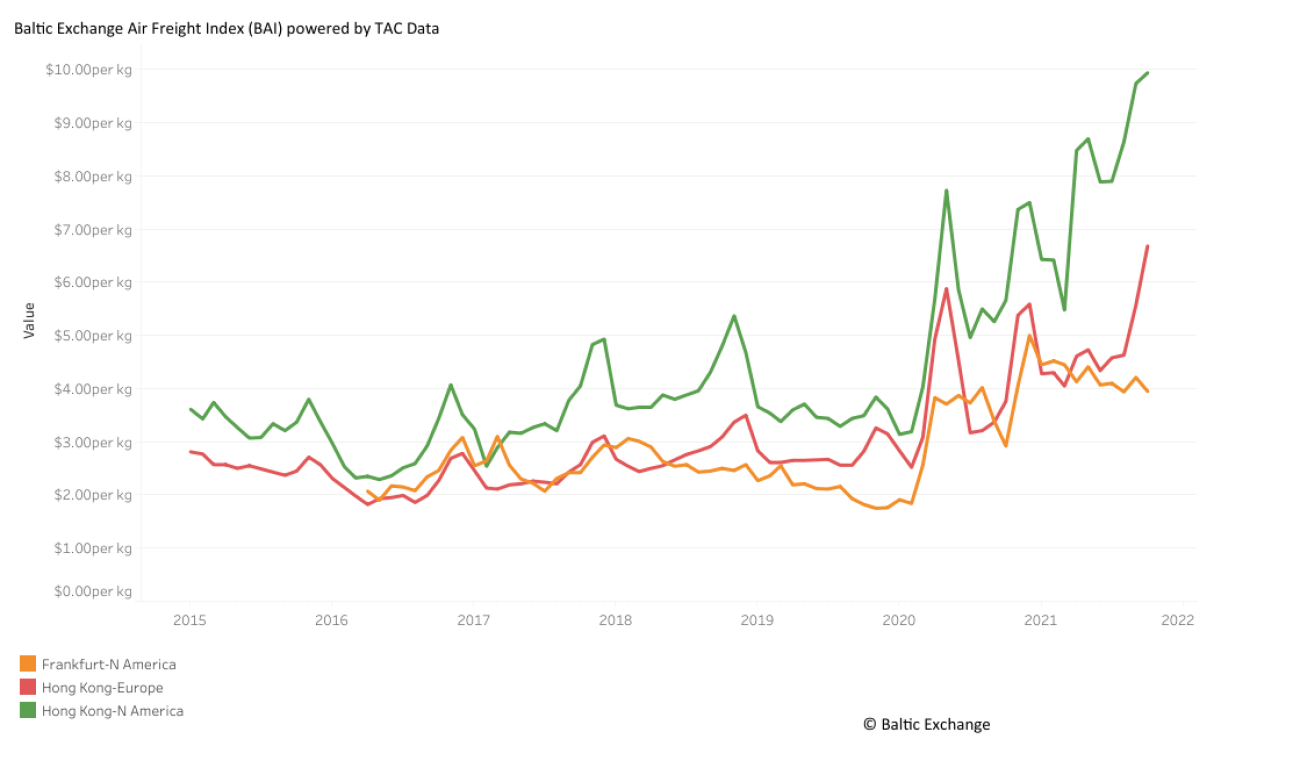This screenshot has width=1300, height=775.
Task: Click the $0.00per kg y-axis label
Action: 92,591
